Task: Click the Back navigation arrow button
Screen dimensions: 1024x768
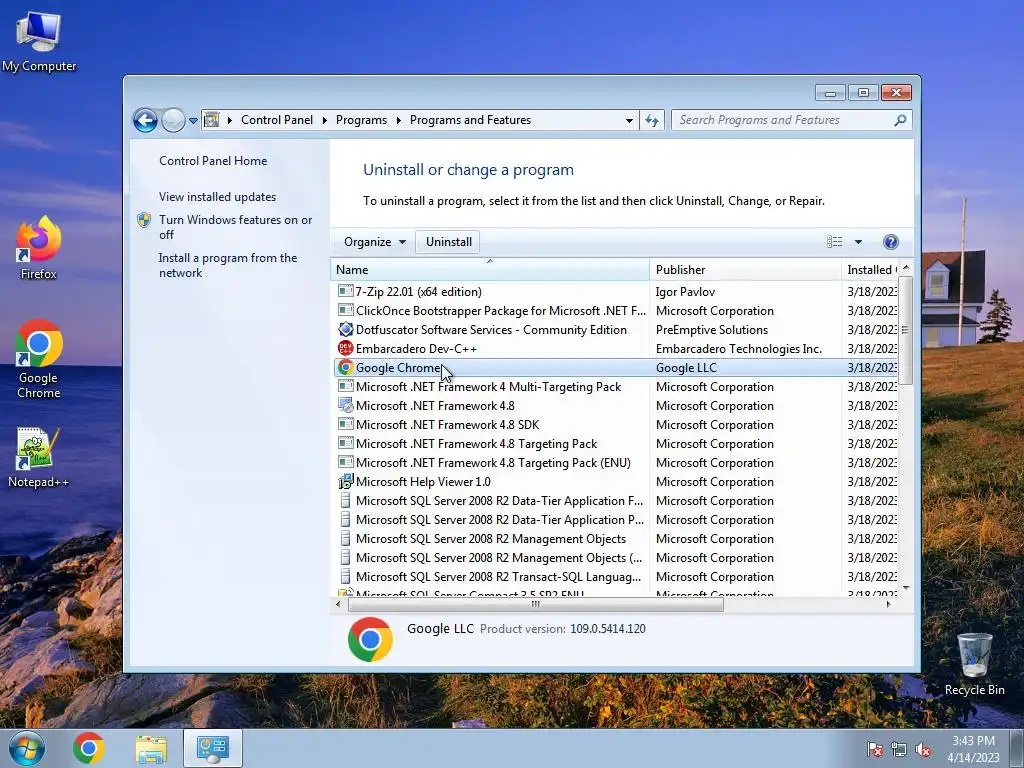Action: click(x=145, y=120)
